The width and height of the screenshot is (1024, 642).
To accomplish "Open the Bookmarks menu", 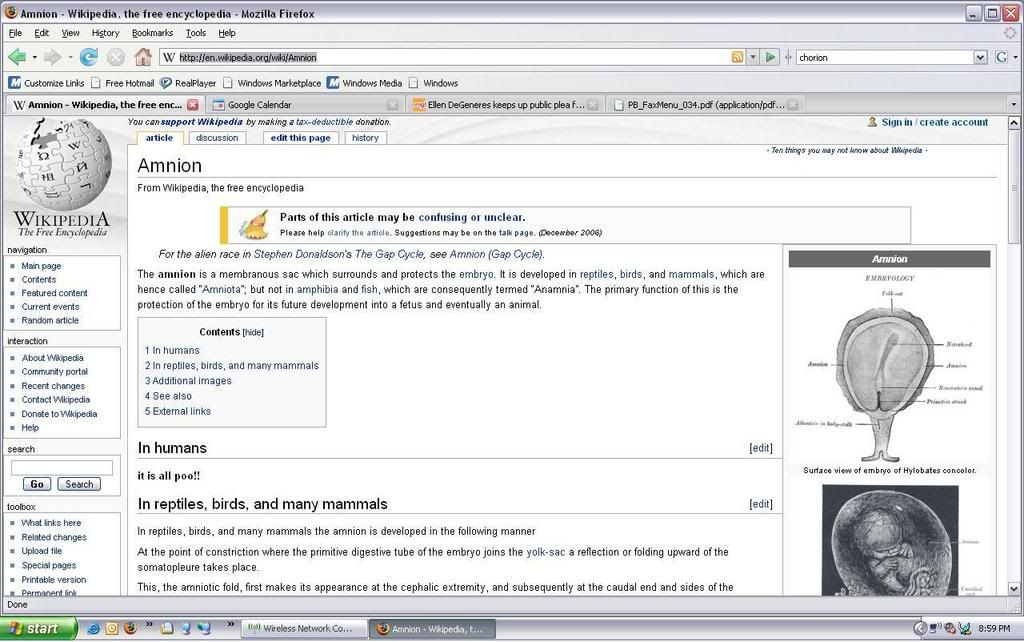I will pos(152,33).
